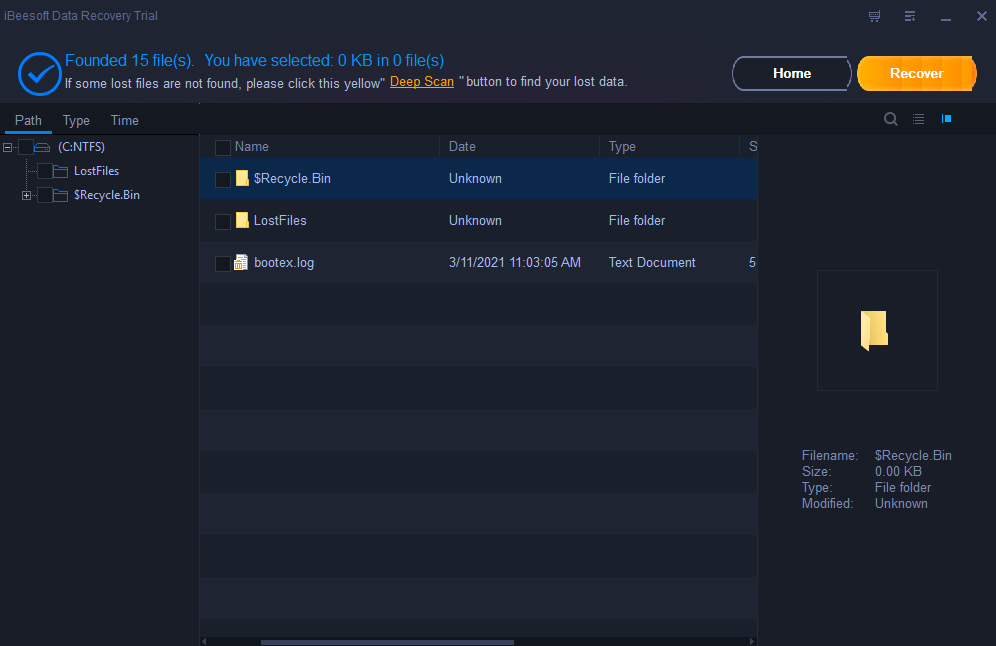The width and height of the screenshot is (996, 646).
Task: Expand the $Recycle.Bin tree node
Action: point(26,196)
